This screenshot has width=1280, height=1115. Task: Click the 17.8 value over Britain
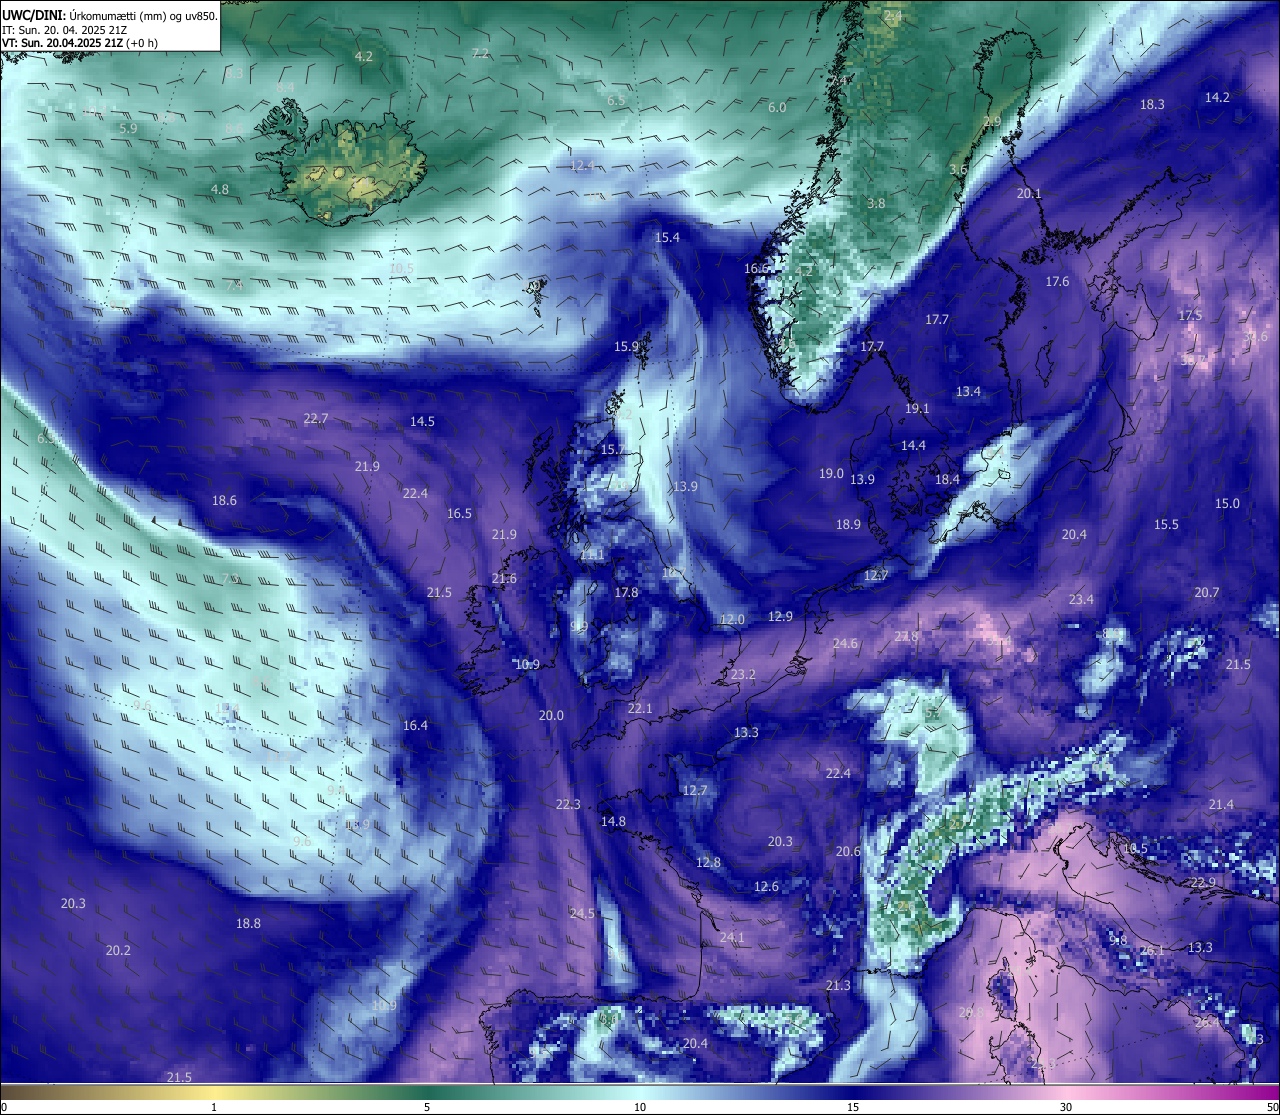[x=626, y=592]
